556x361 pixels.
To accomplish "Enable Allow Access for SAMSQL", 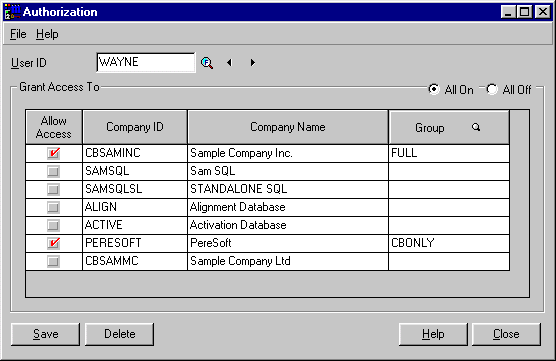I will coord(54,171).
